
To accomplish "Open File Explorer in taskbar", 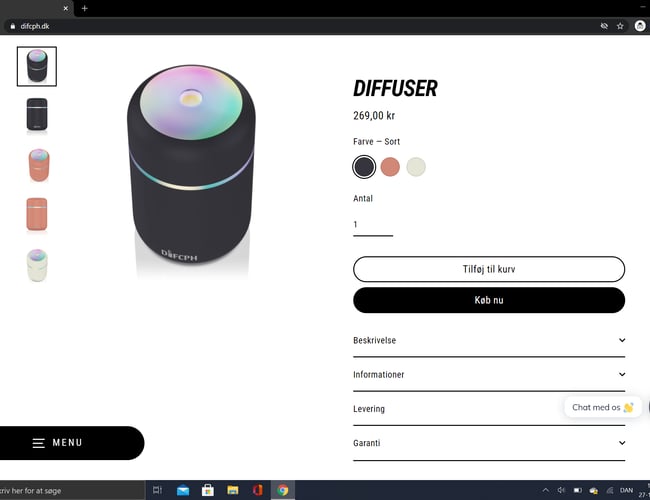I will [x=233, y=490].
